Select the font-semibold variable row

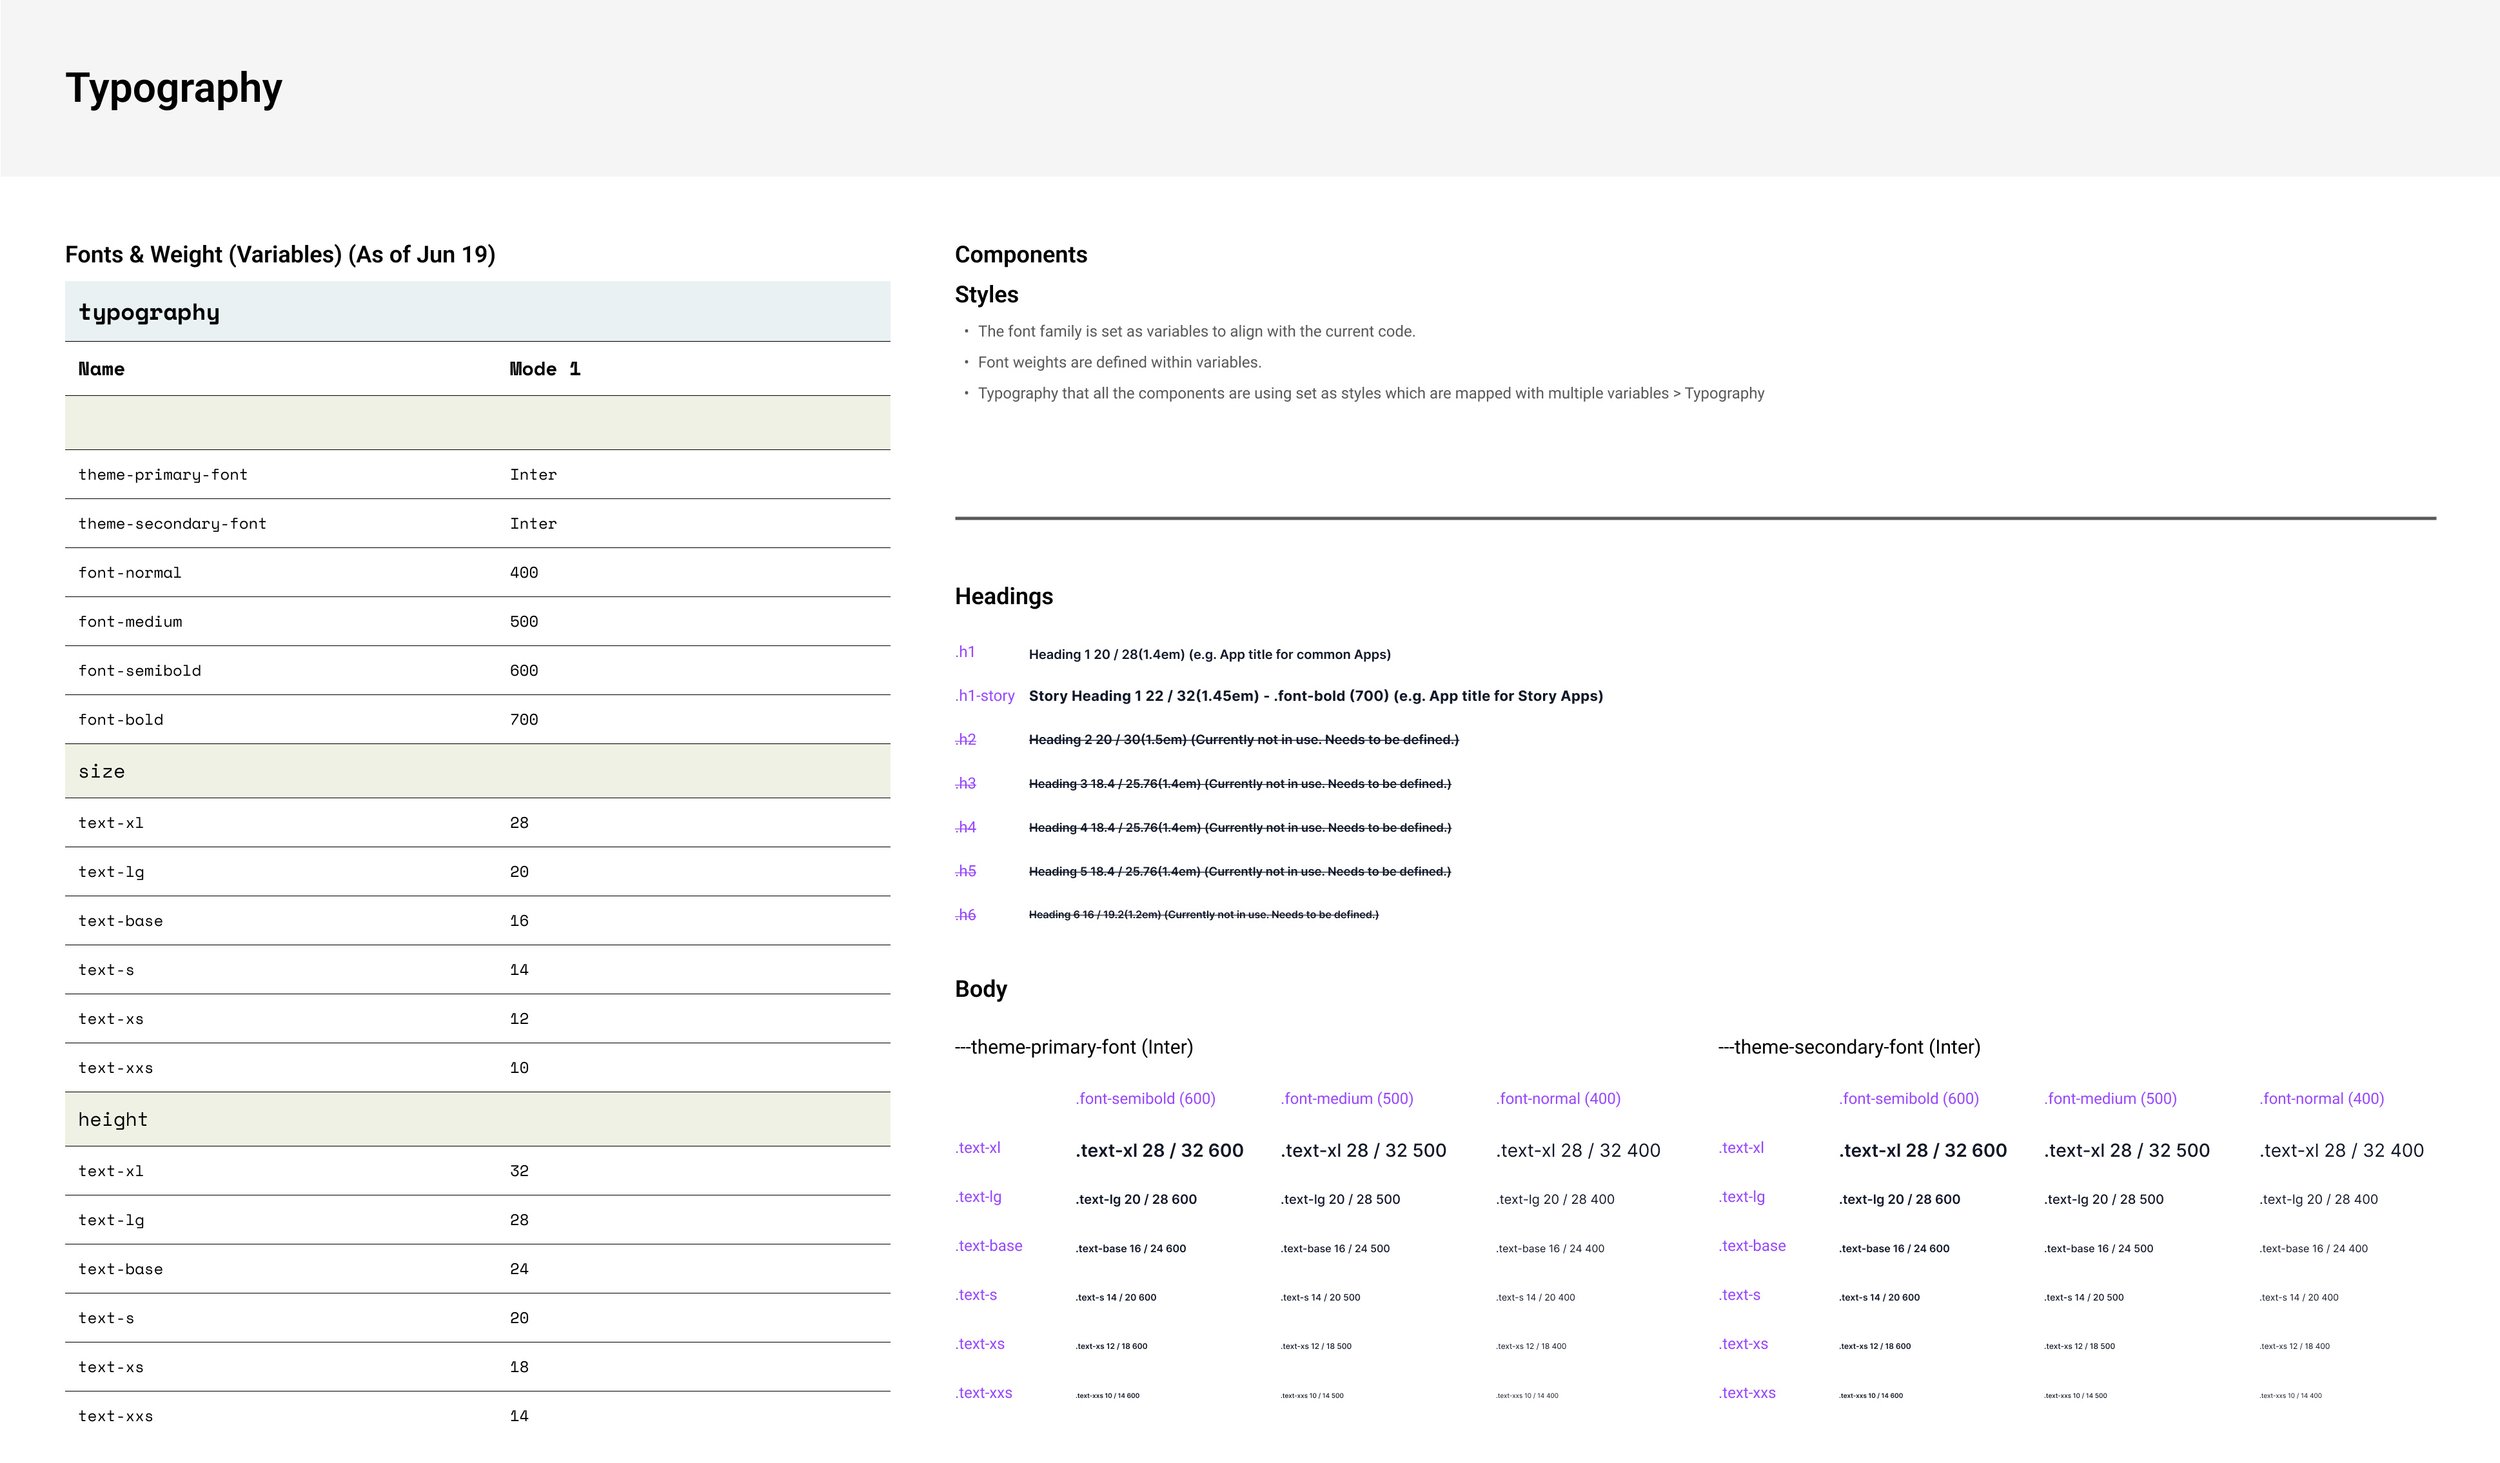tap(140, 671)
